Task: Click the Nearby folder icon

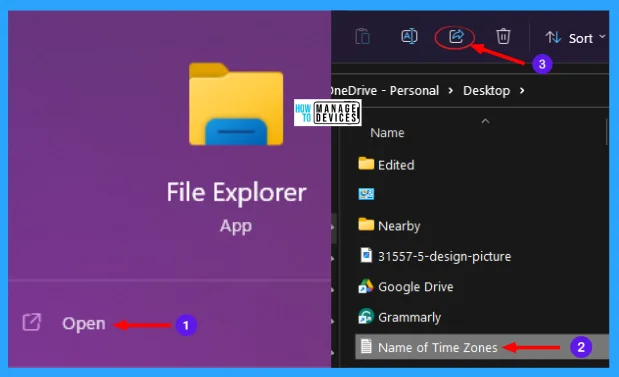Action: [366, 224]
